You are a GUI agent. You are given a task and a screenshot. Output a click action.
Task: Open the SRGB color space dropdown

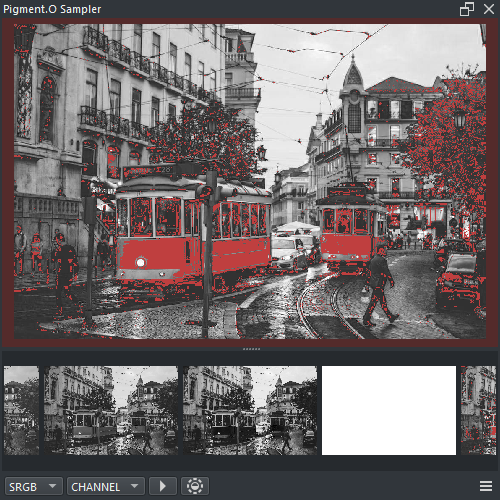tap(34, 486)
